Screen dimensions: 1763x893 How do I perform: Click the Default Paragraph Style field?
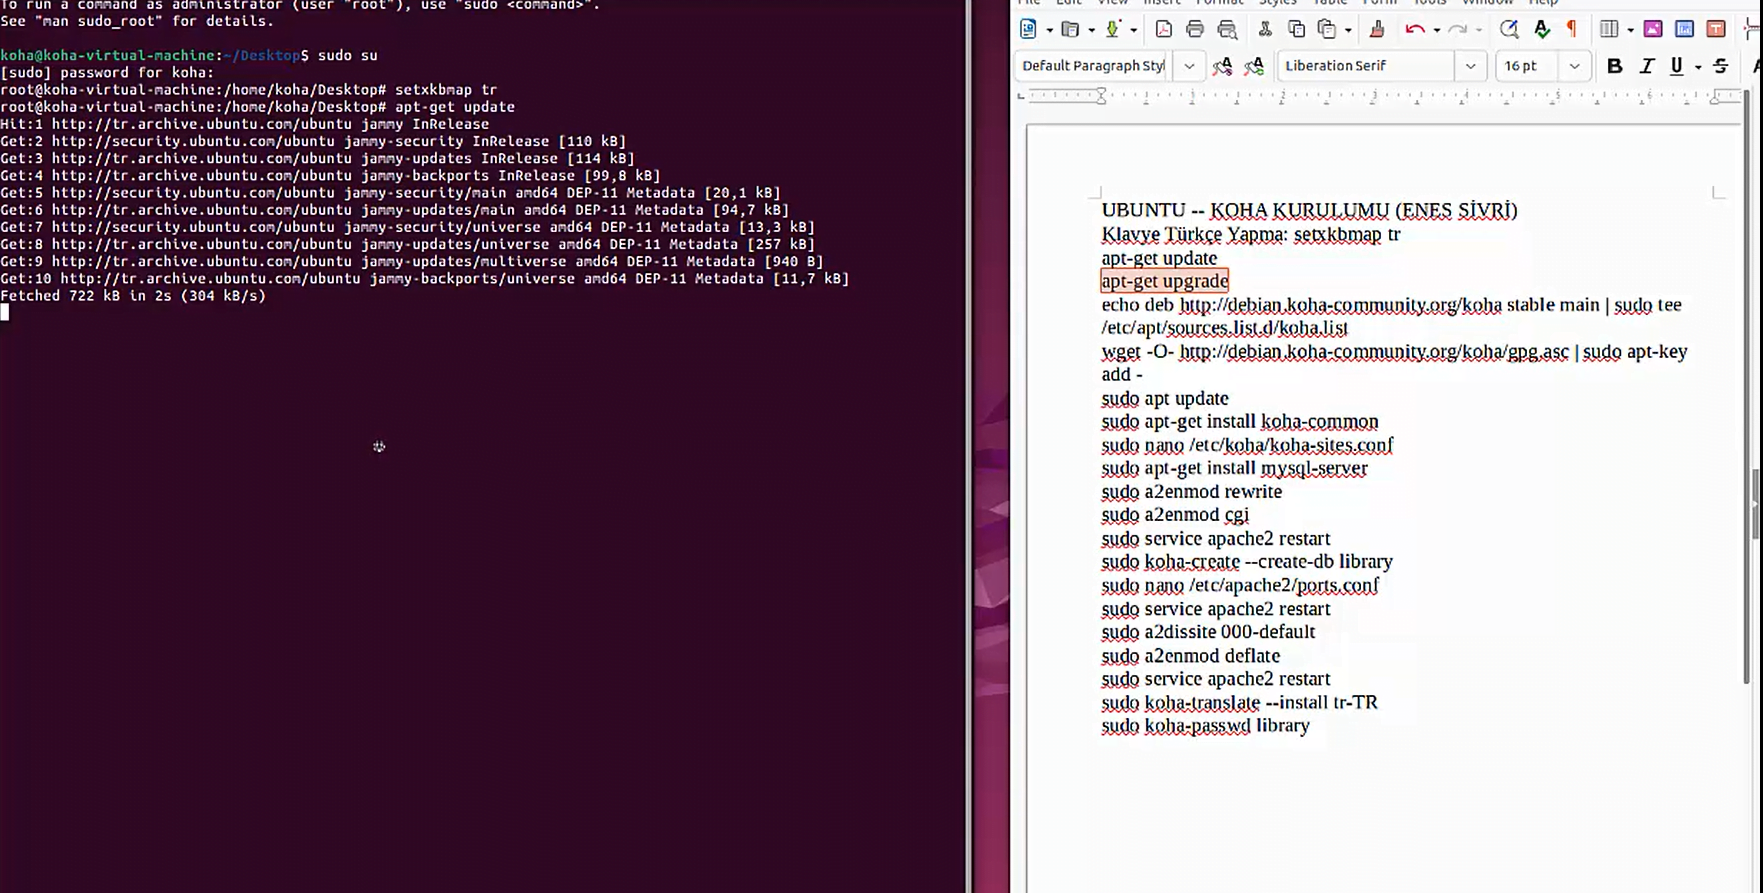(x=1094, y=66)
